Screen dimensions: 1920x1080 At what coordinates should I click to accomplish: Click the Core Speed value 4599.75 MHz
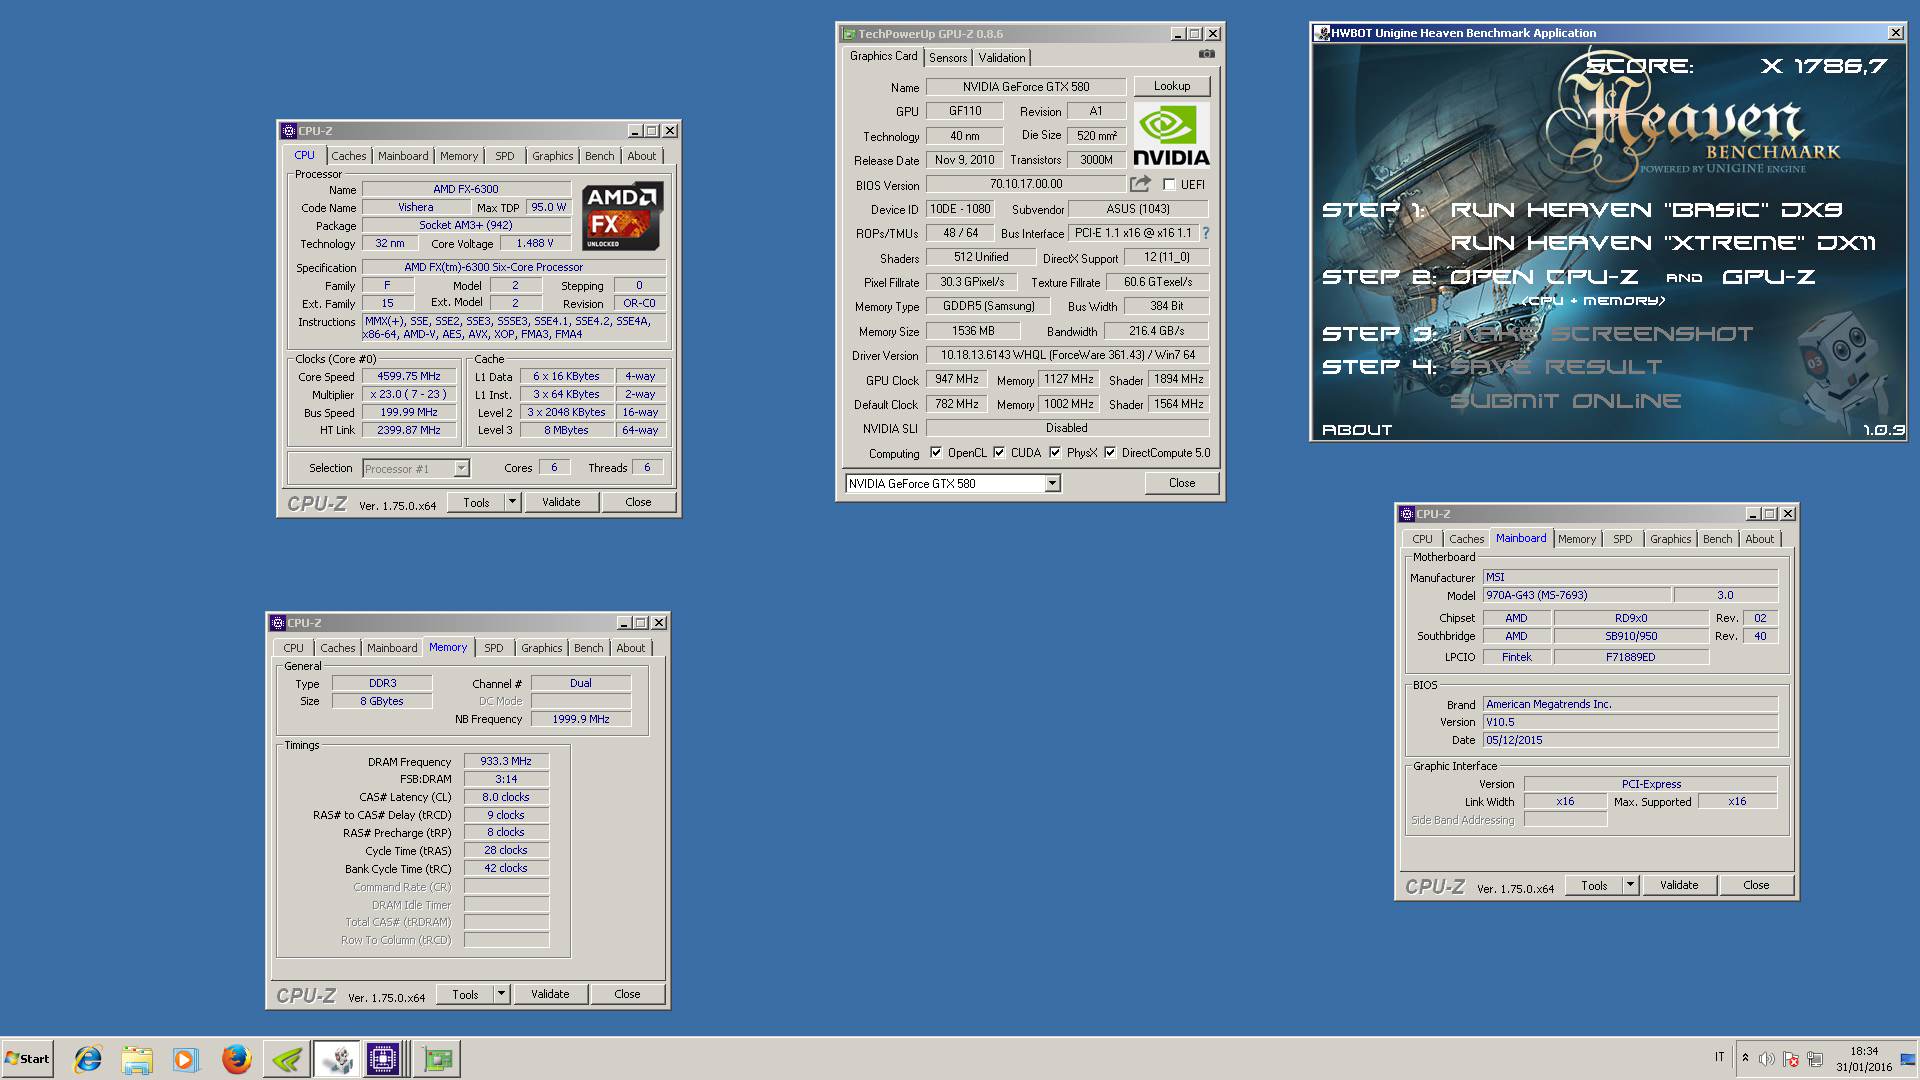click(409, 376)
